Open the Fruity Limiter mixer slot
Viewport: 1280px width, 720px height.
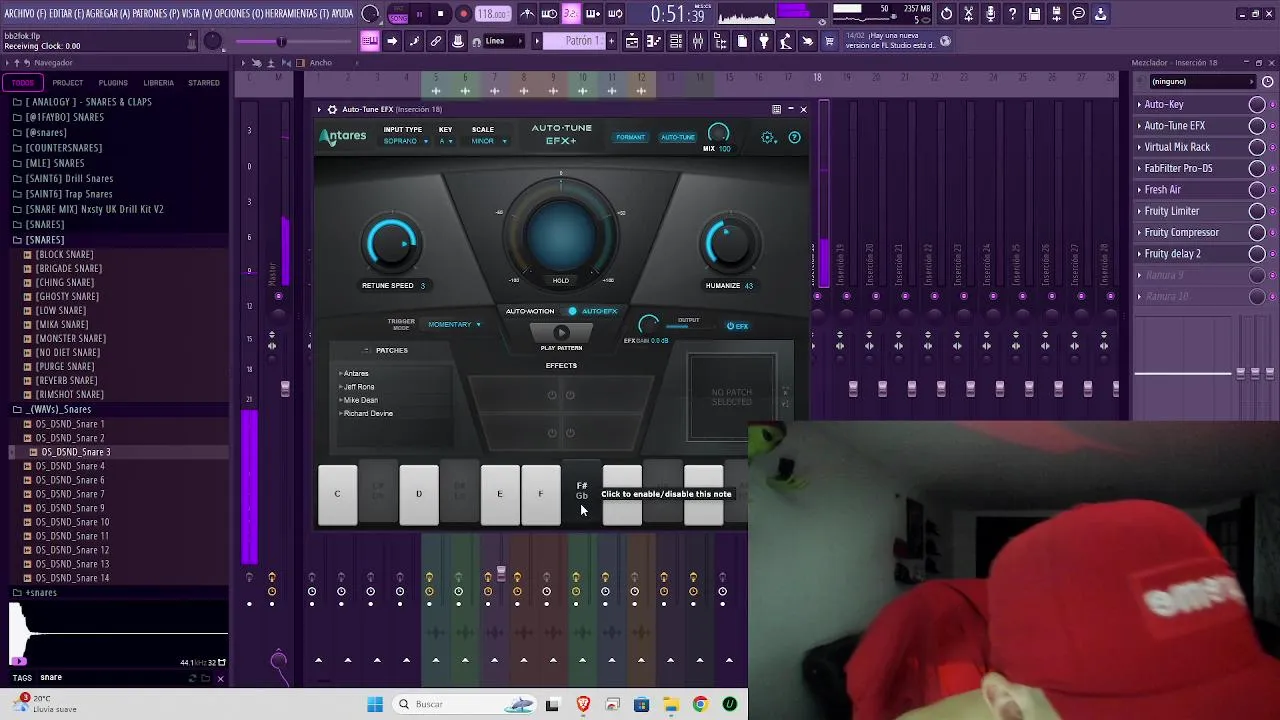pos(1190,211)
